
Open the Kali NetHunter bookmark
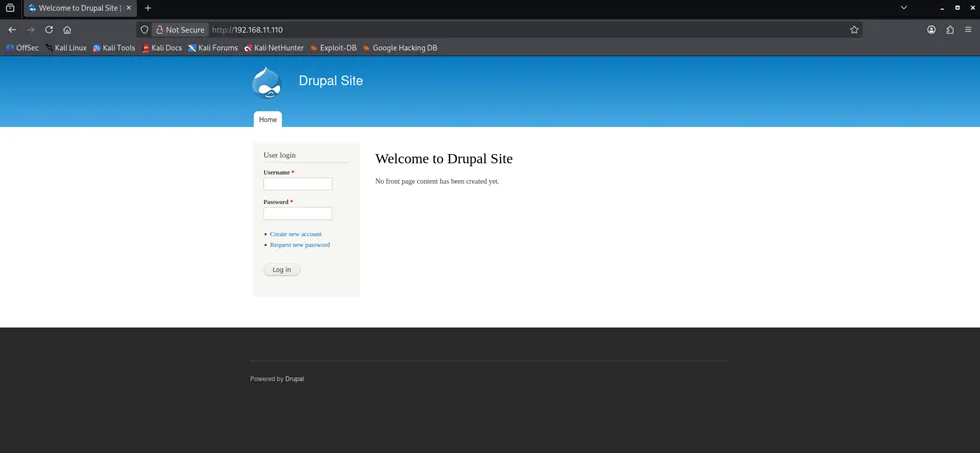coord(274,47)
